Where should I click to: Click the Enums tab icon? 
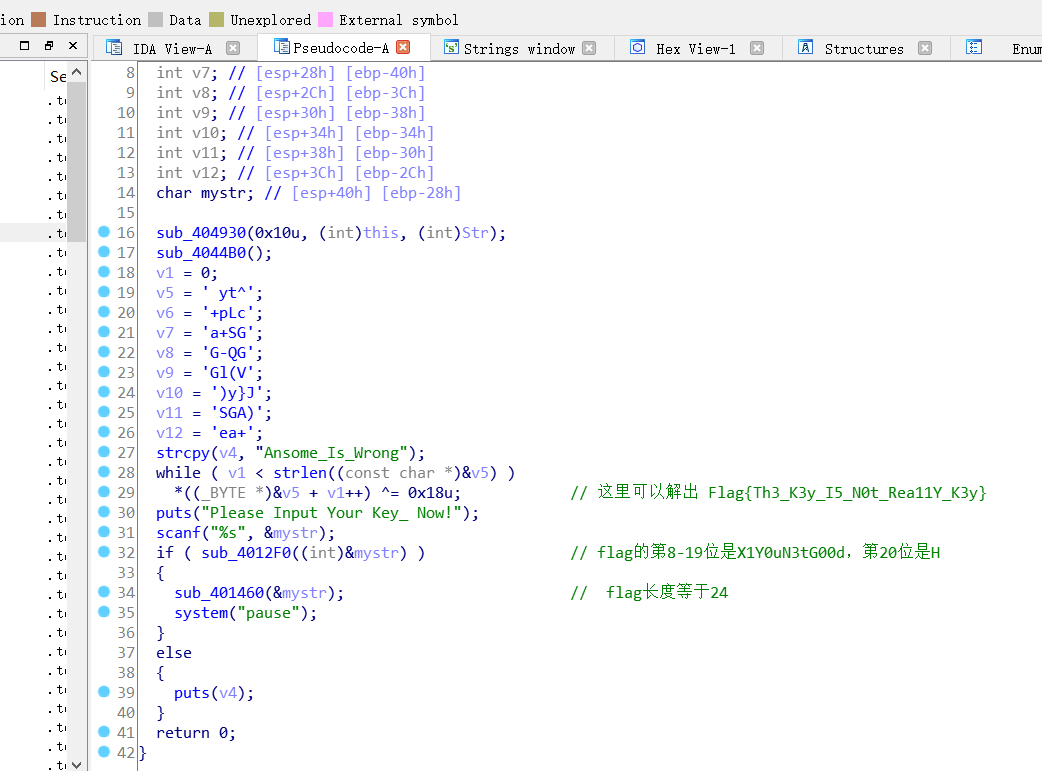(x=973, y=47)
